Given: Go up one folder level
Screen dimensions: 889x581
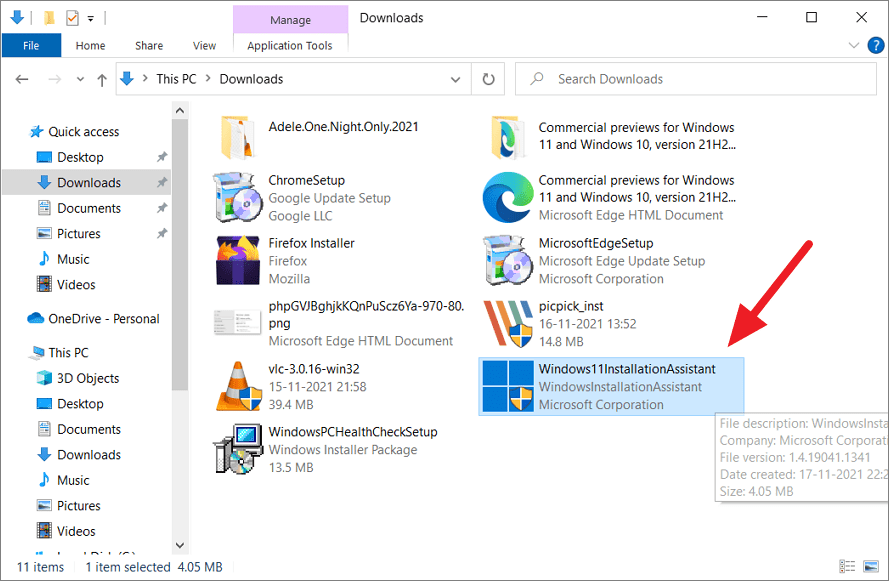Looking at the screenshot, I should [x=102, y=80].
